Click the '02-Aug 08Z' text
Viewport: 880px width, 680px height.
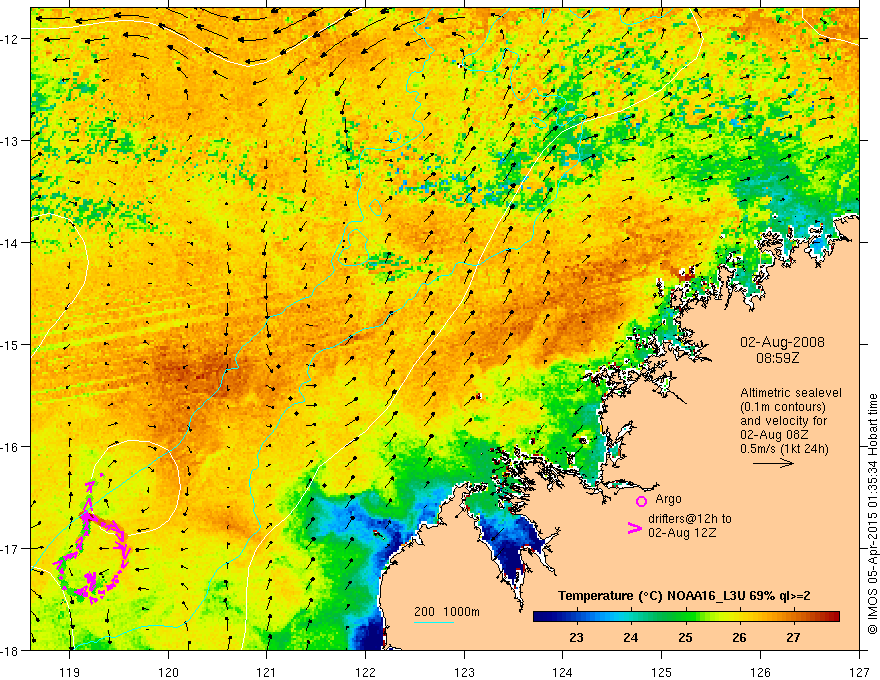(776, 434)
